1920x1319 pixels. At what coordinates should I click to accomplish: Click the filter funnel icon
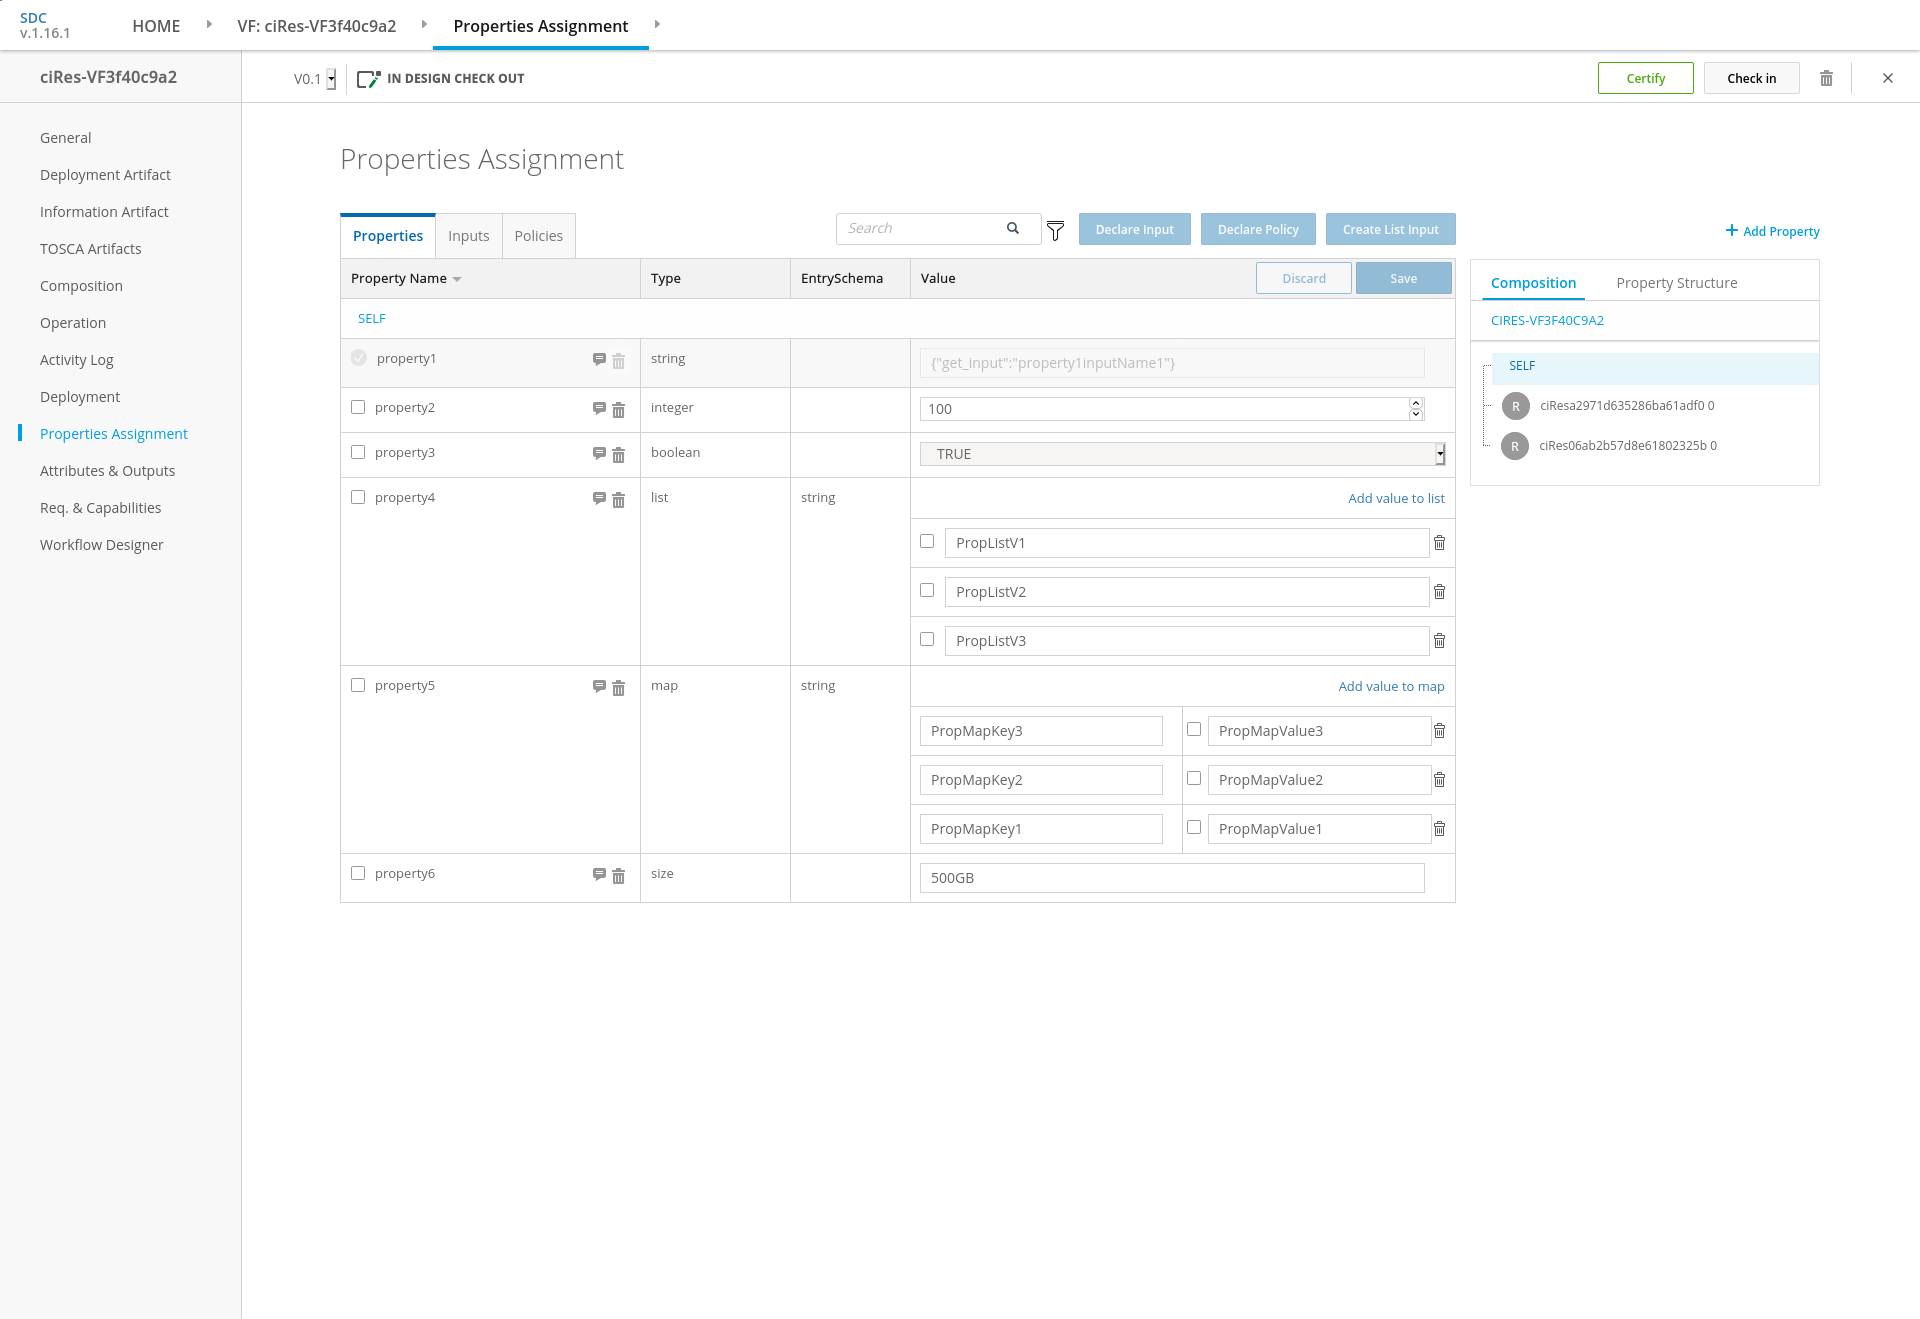coord(1055,231)
